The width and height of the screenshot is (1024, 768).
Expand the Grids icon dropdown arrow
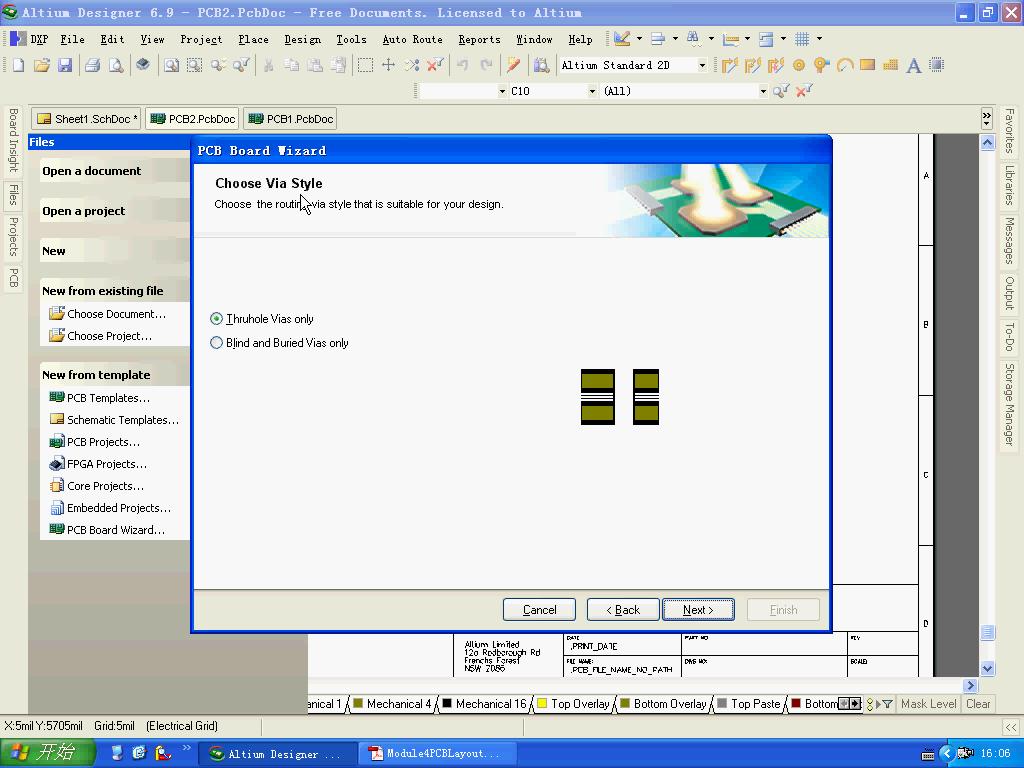[x=819, y=39]
